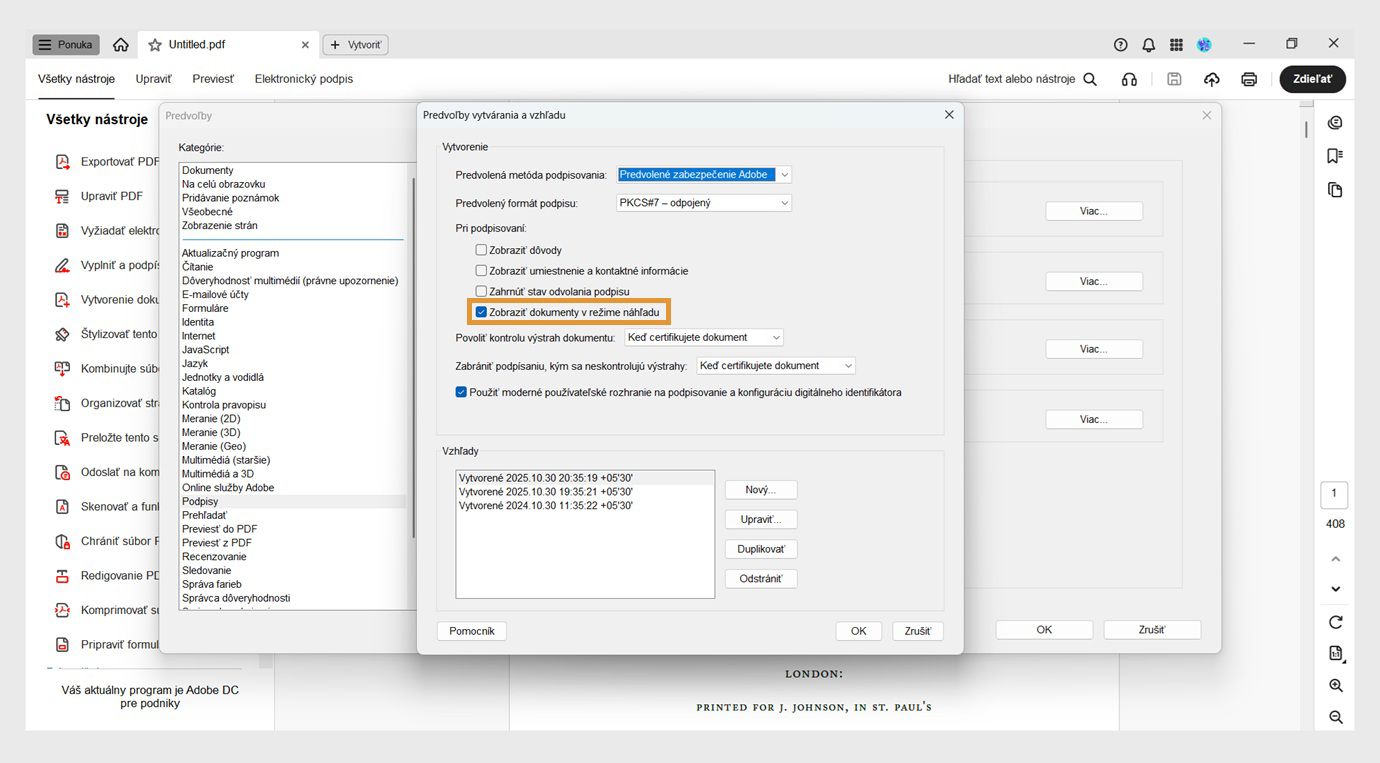
Task: Click Odstrániť appearance button
Action: tap(761, 579)
